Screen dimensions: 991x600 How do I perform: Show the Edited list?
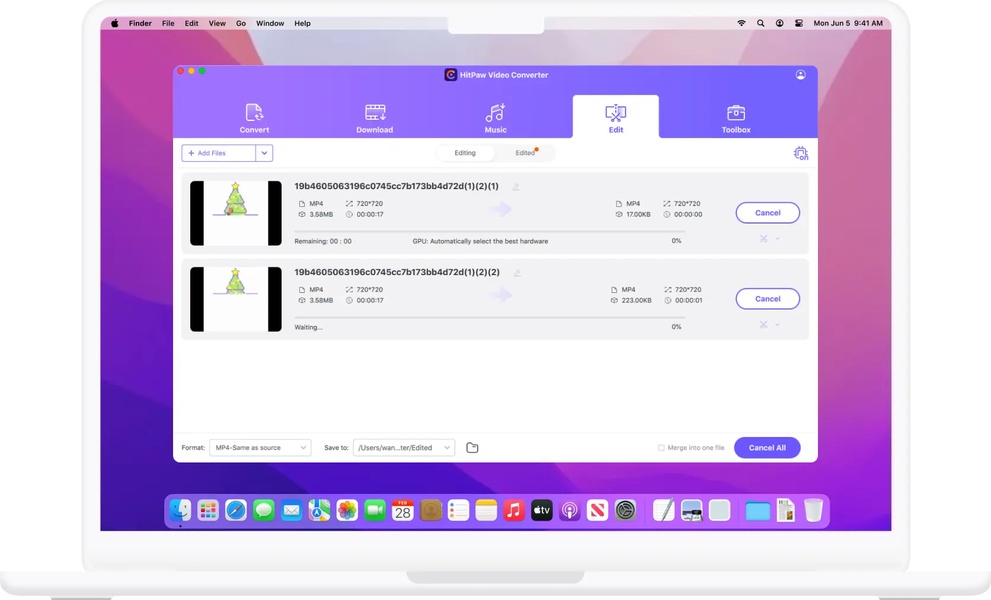pos(525,153)
